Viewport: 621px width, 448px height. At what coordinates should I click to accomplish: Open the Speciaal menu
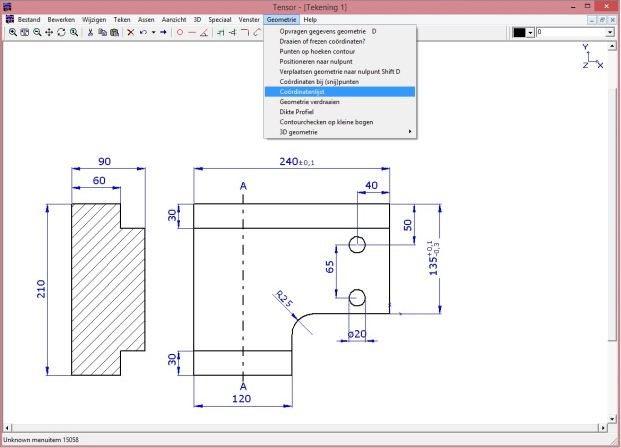tap(220, 19)
